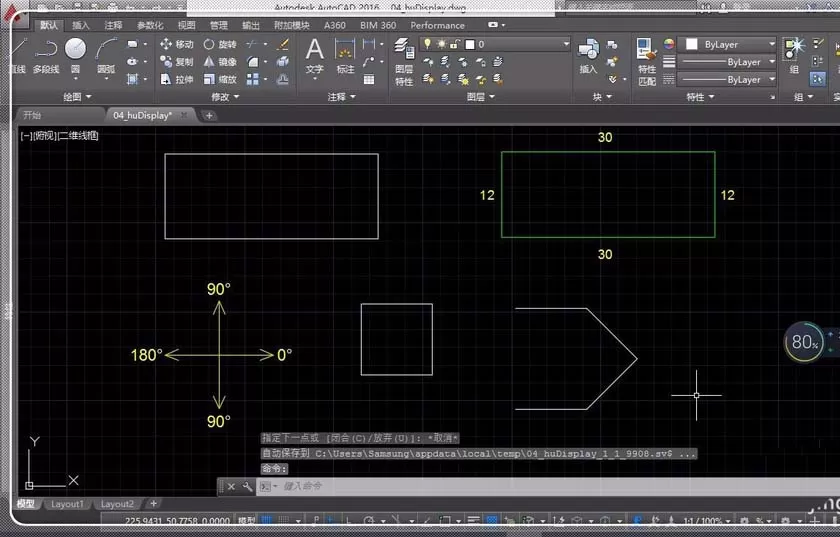The height and width of the screenshot is (537, 840).
Task: Add new drawing tab with plus button
Action: click(x=209, y=115)
